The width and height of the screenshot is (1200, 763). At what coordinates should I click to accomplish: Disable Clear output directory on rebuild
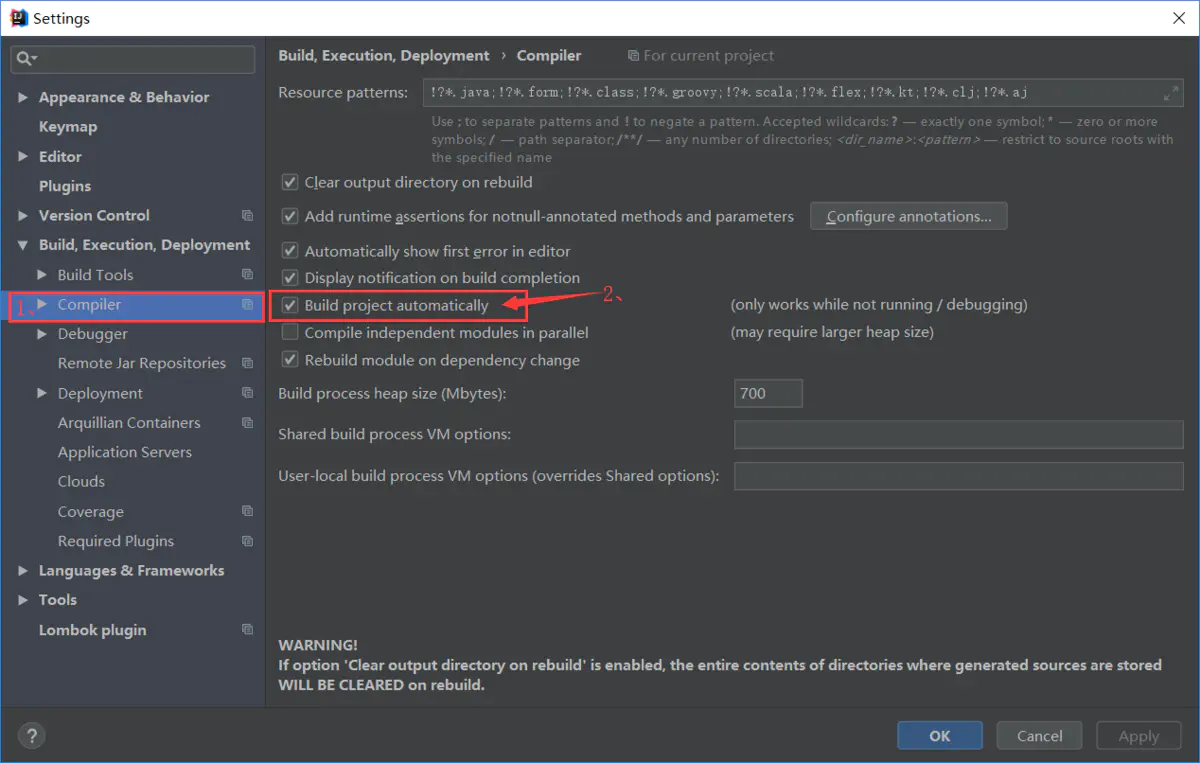290,182
